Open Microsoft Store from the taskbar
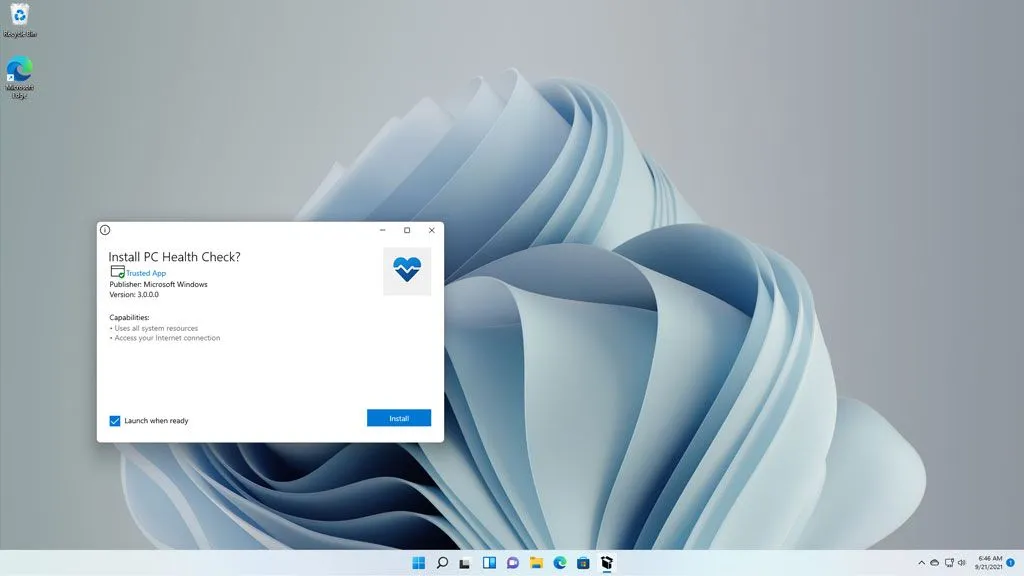 (x=583, y=563)
